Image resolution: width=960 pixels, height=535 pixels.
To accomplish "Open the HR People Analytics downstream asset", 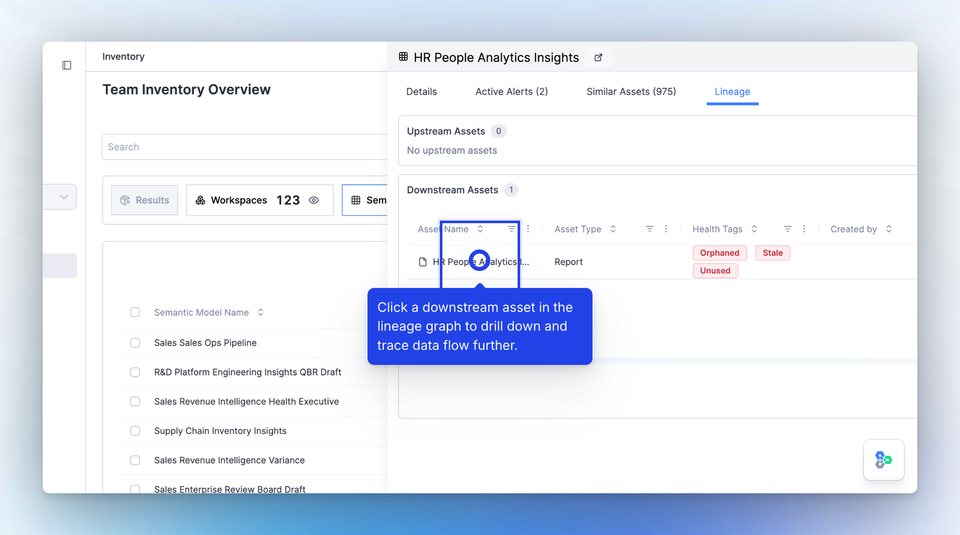I will pos(481,262).
